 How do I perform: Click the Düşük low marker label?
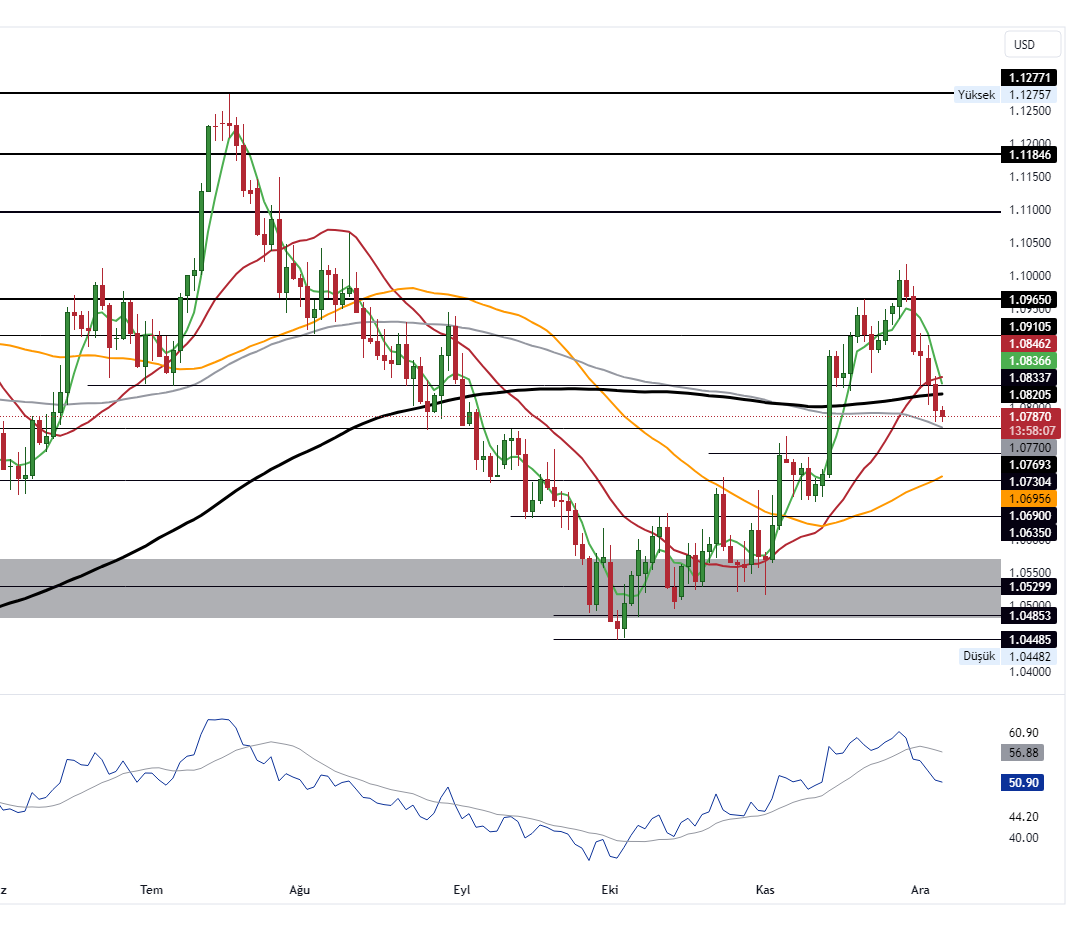tap(977, 655)
